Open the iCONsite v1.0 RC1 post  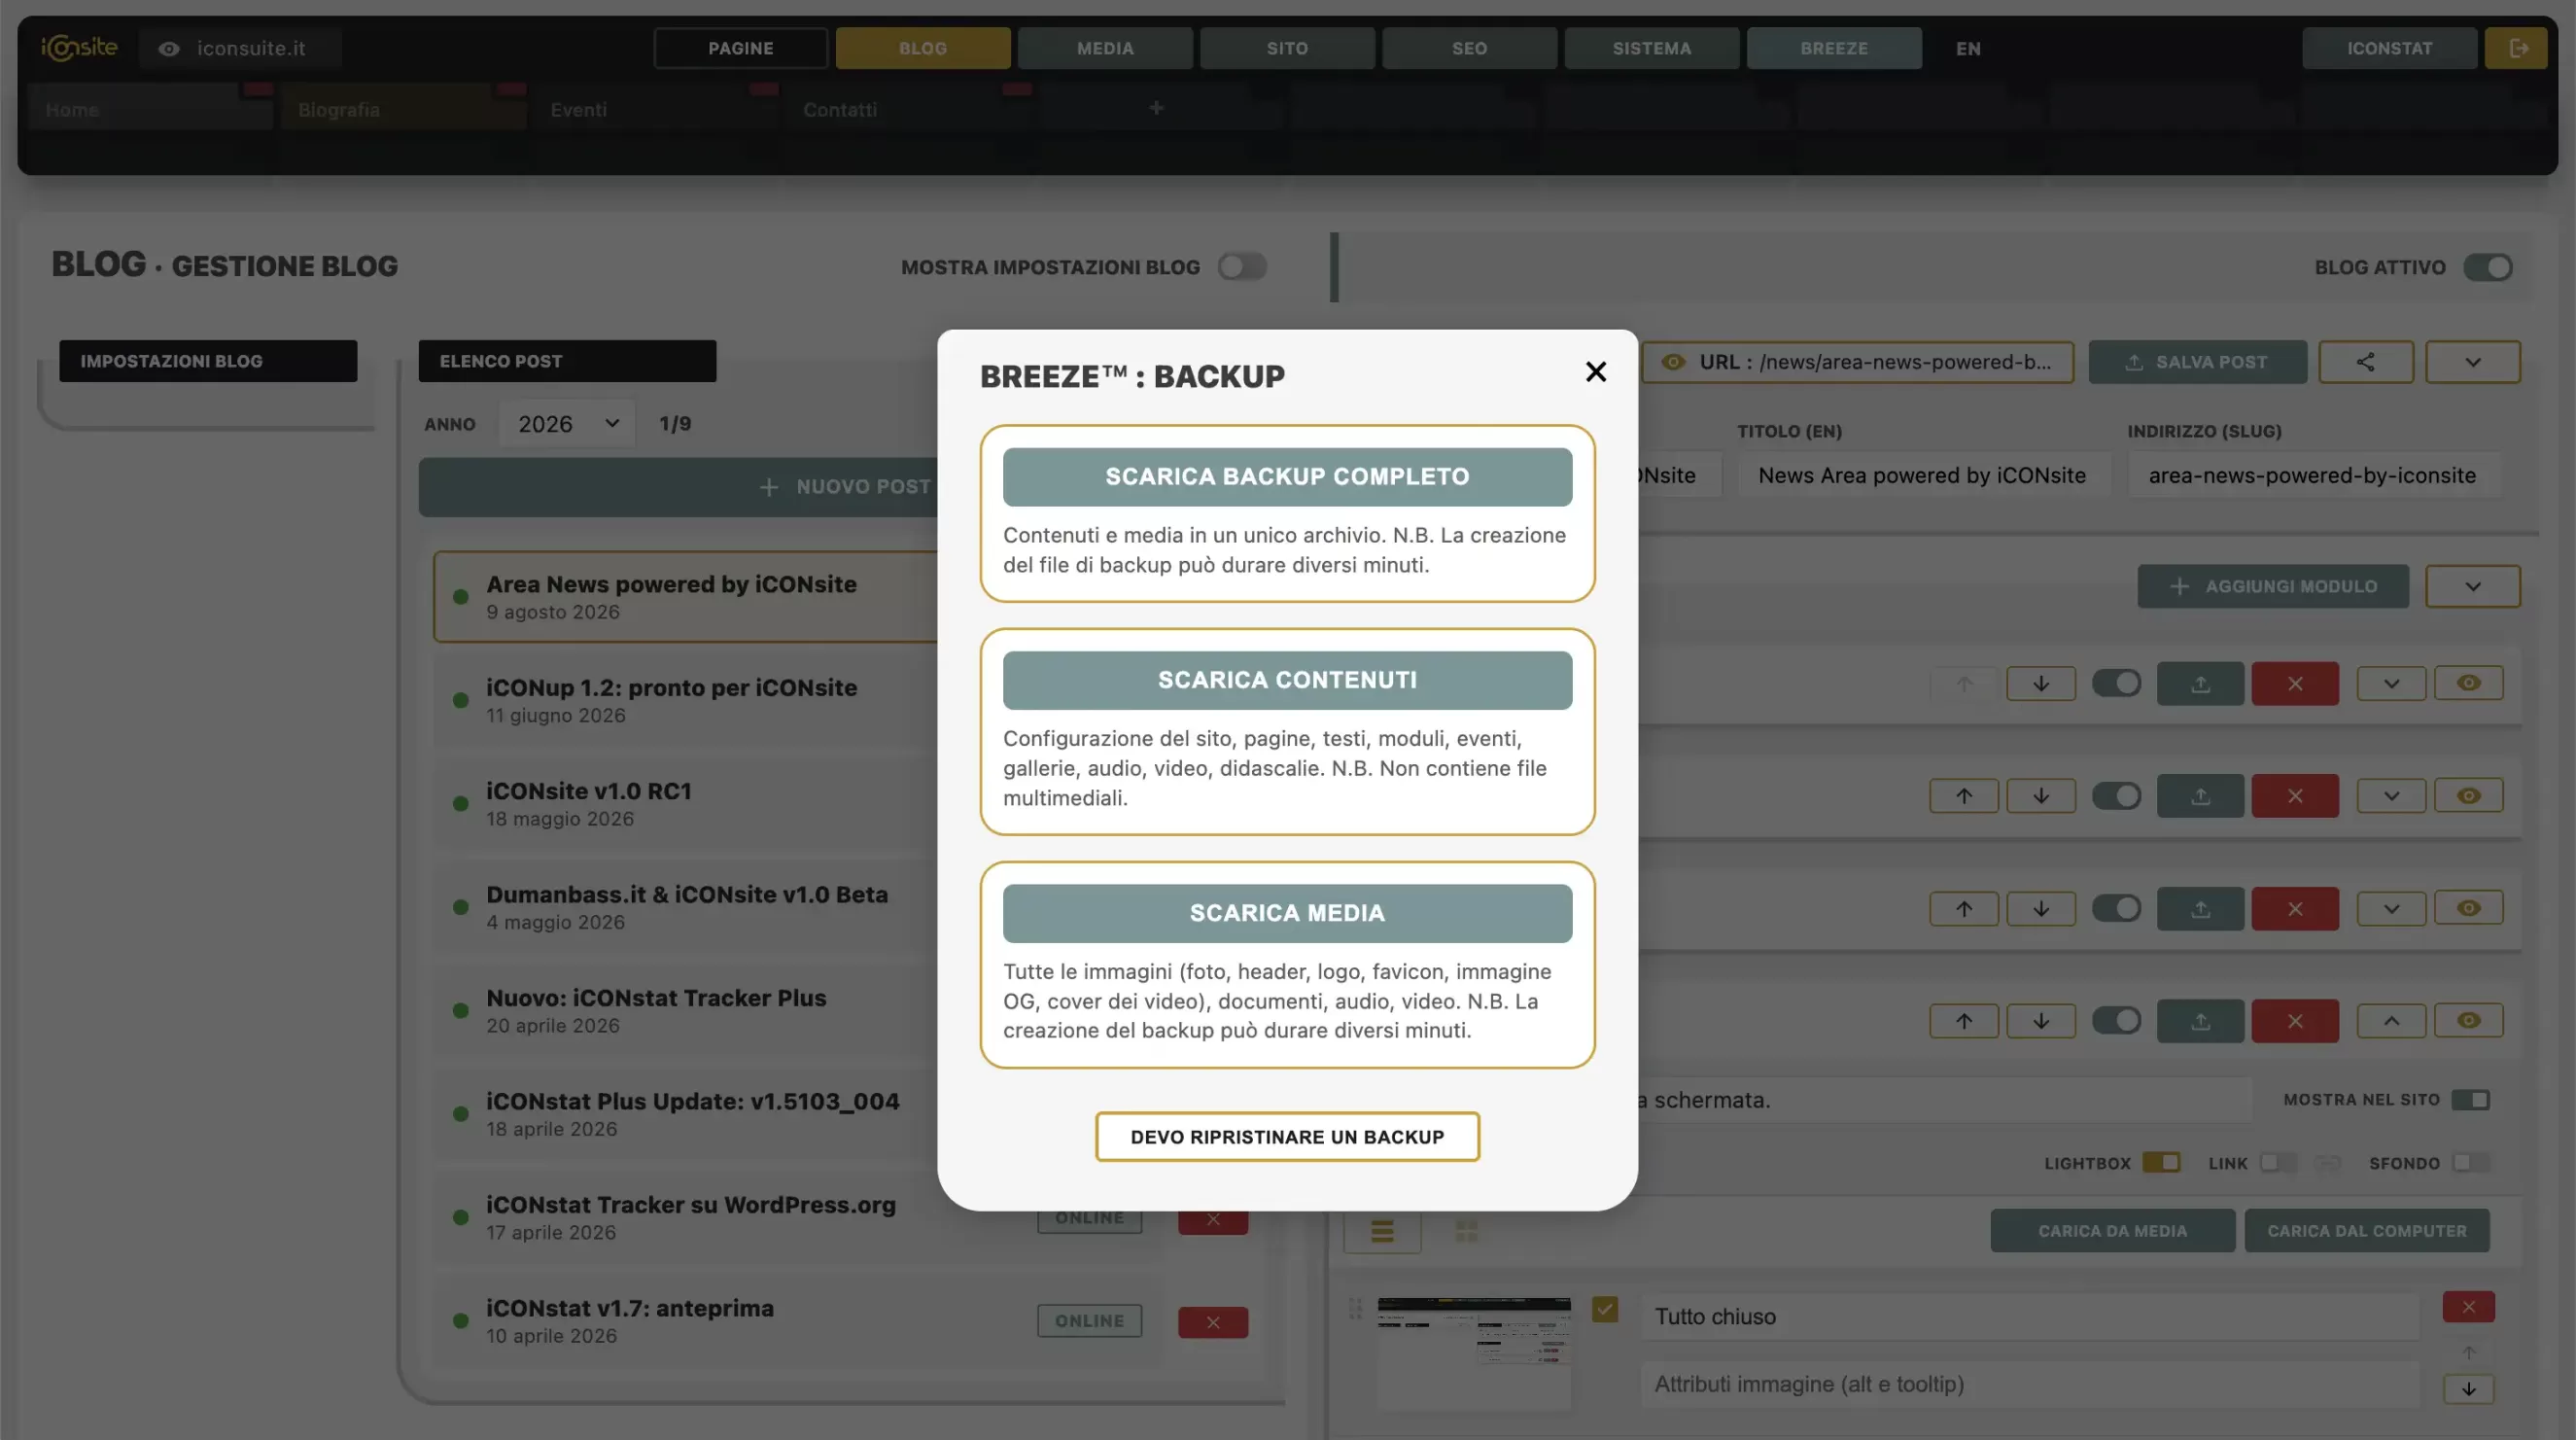click(x=588, y=804)
